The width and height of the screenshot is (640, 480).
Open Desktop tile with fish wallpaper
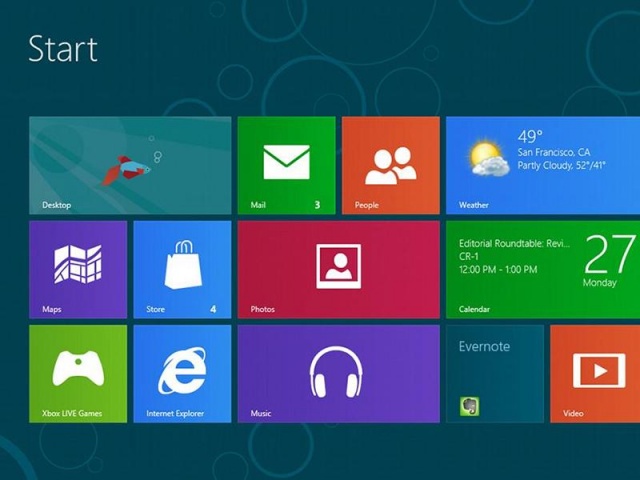pyautogui.click(x=130, y=165)
